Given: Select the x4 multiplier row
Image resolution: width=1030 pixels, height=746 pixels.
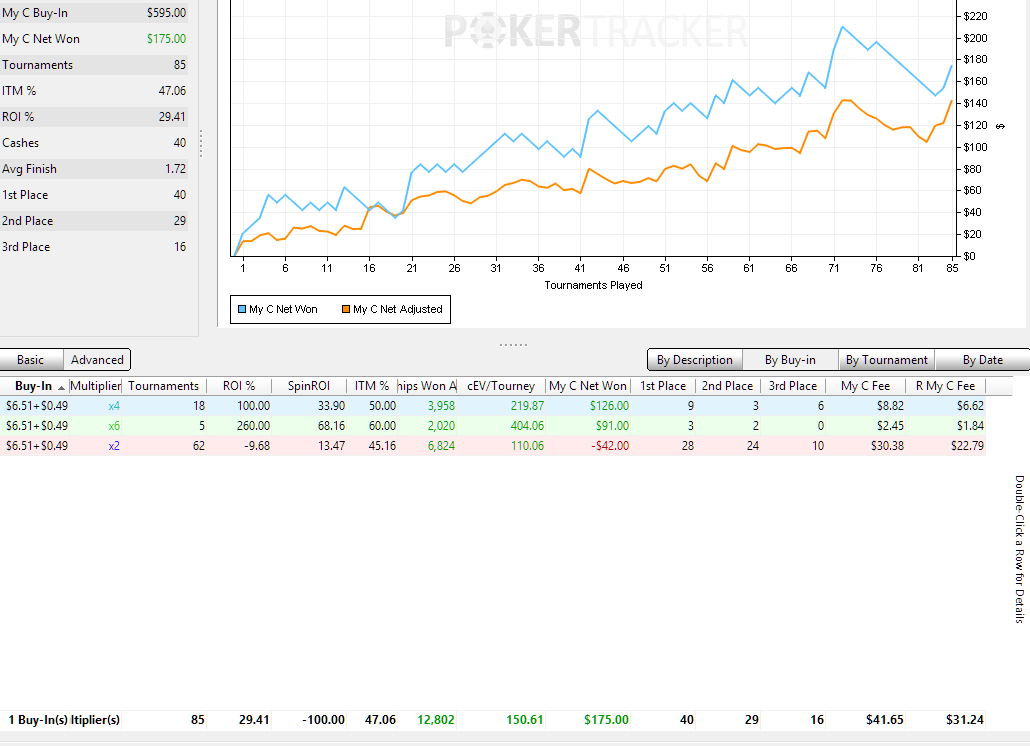Looking at the screenshot, I should 300,406.
